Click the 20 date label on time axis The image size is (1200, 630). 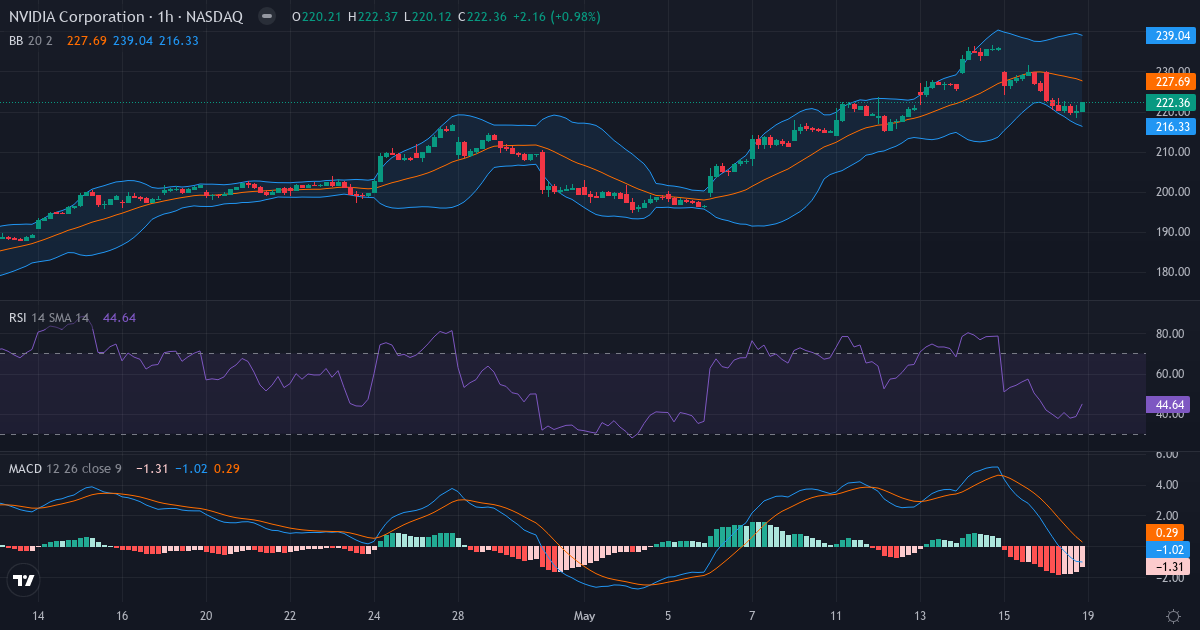click(206, 616)
